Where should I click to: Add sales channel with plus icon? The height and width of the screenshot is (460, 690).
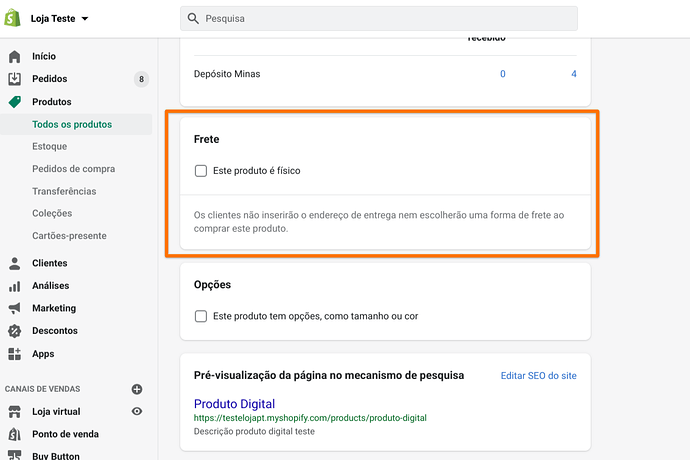tap(137, 389)
